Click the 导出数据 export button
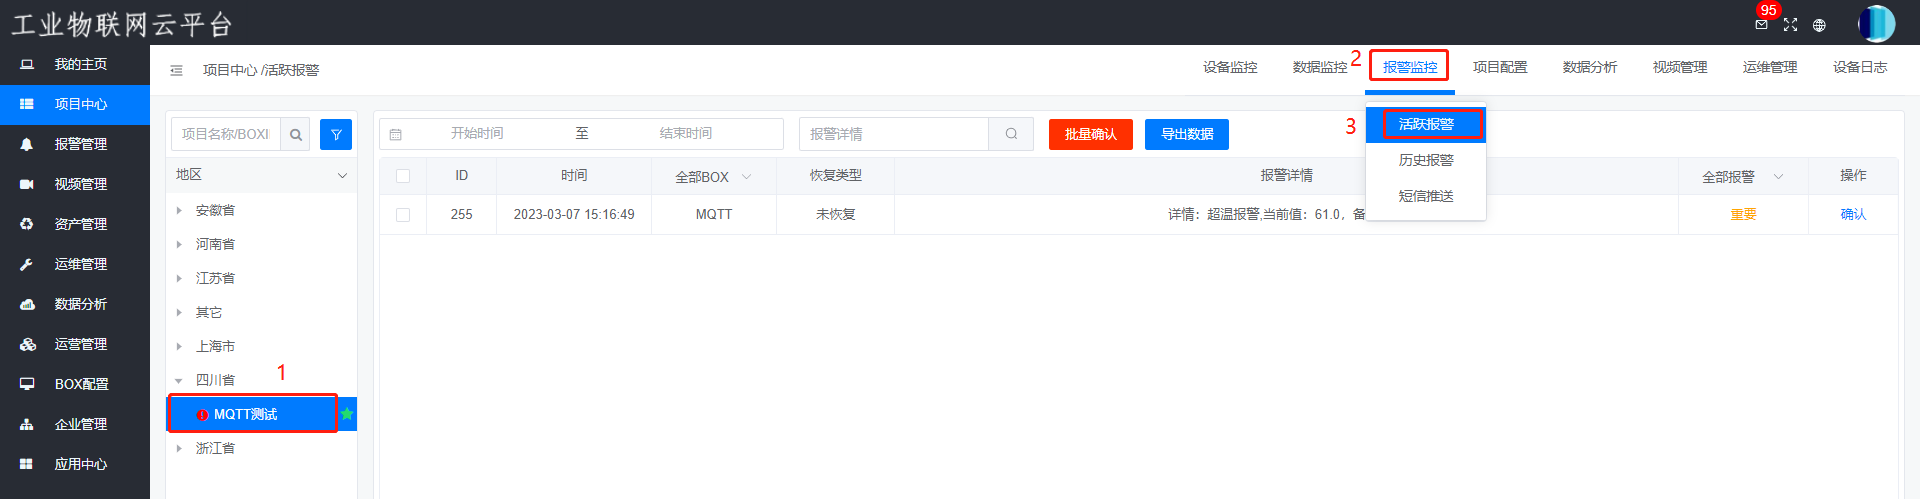The height and width of the screenshot is (499, 1920). click(1186, 134)
